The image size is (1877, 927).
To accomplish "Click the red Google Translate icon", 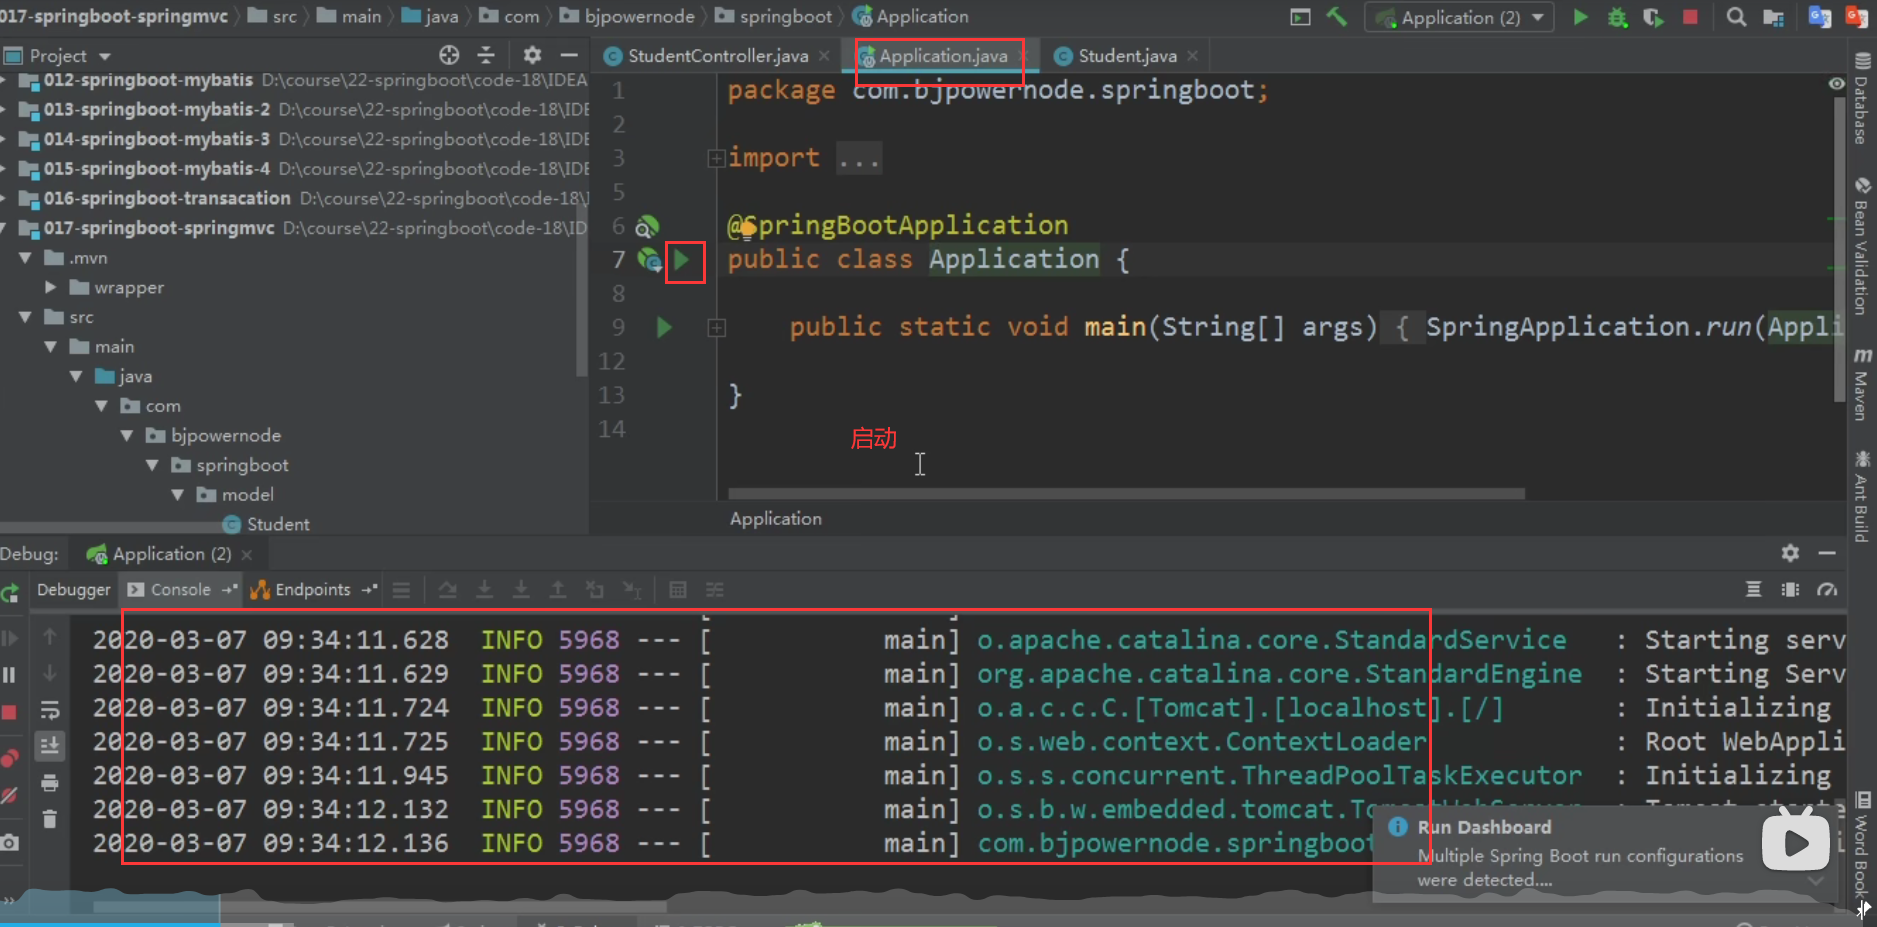I will (1857, 17).
